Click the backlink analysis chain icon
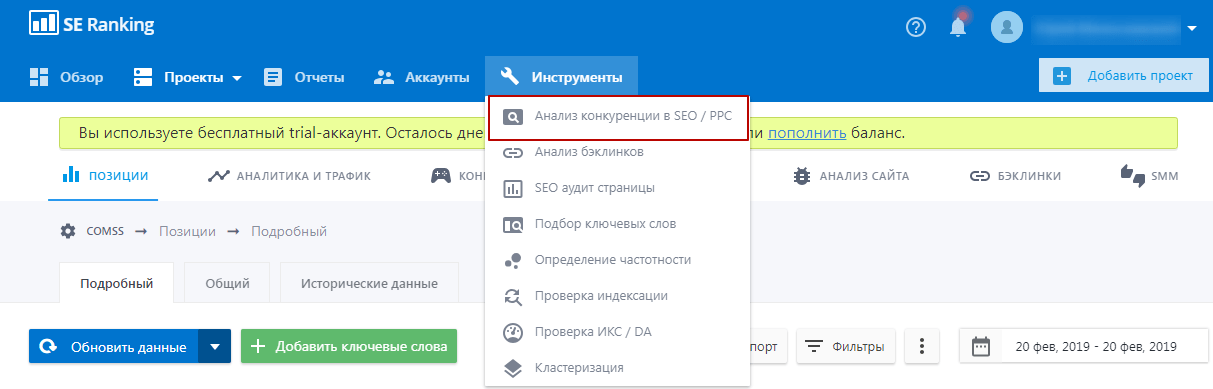 513,153
